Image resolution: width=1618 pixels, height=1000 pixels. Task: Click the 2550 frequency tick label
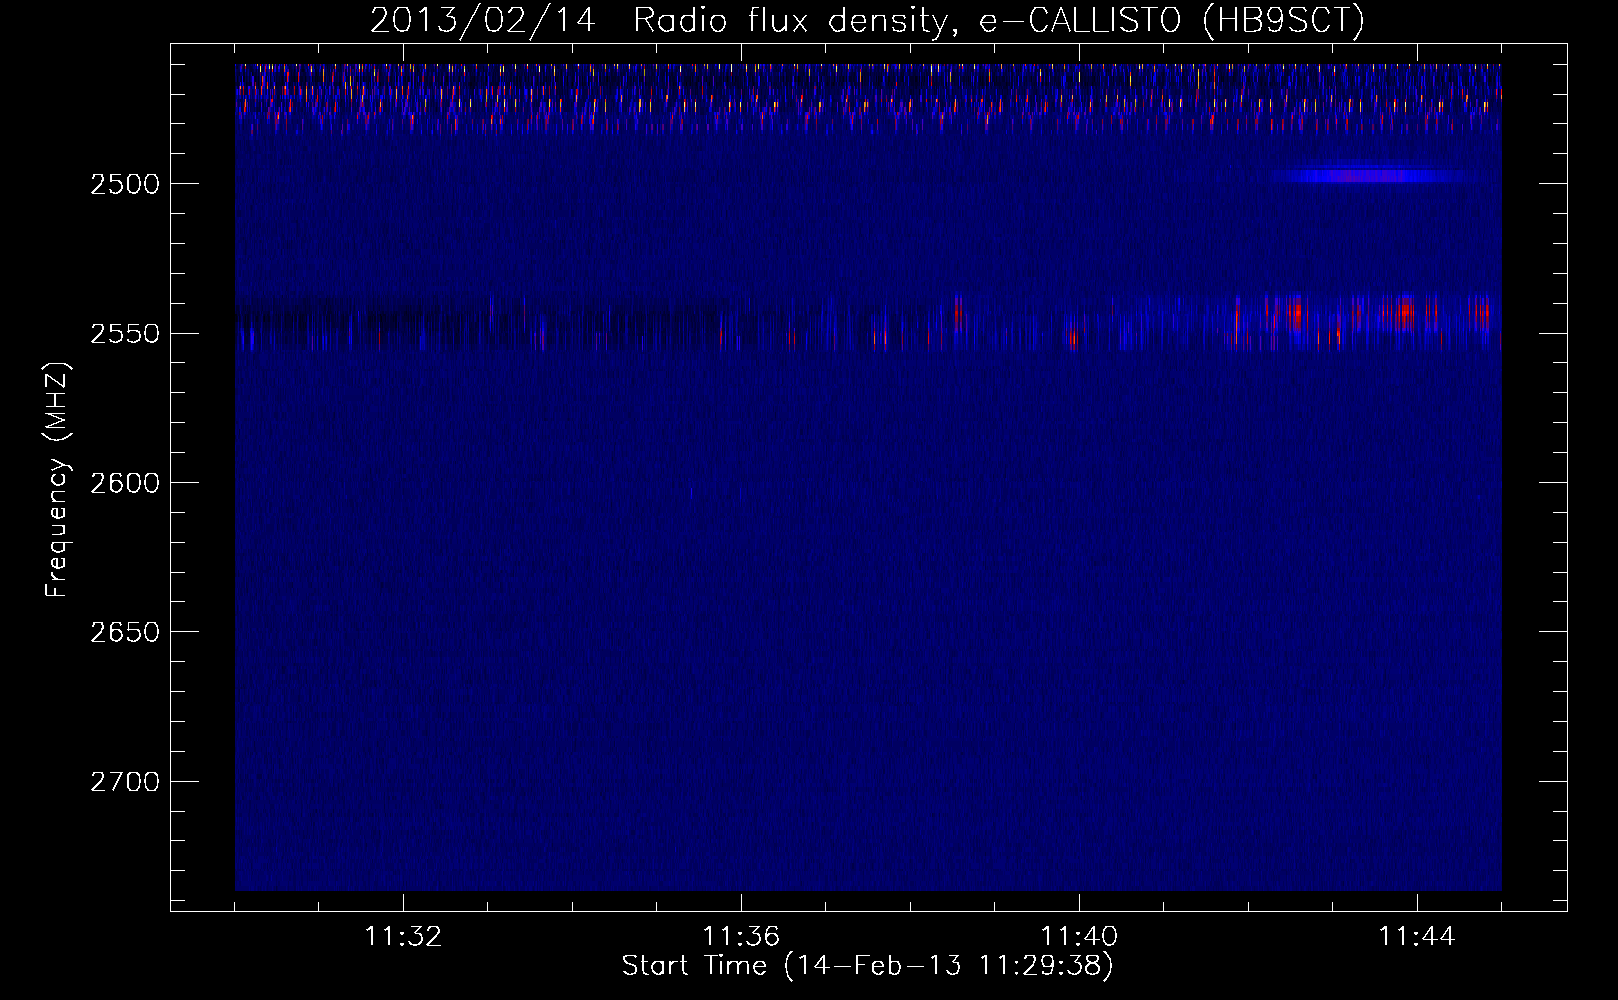click(x=125, y=334)
